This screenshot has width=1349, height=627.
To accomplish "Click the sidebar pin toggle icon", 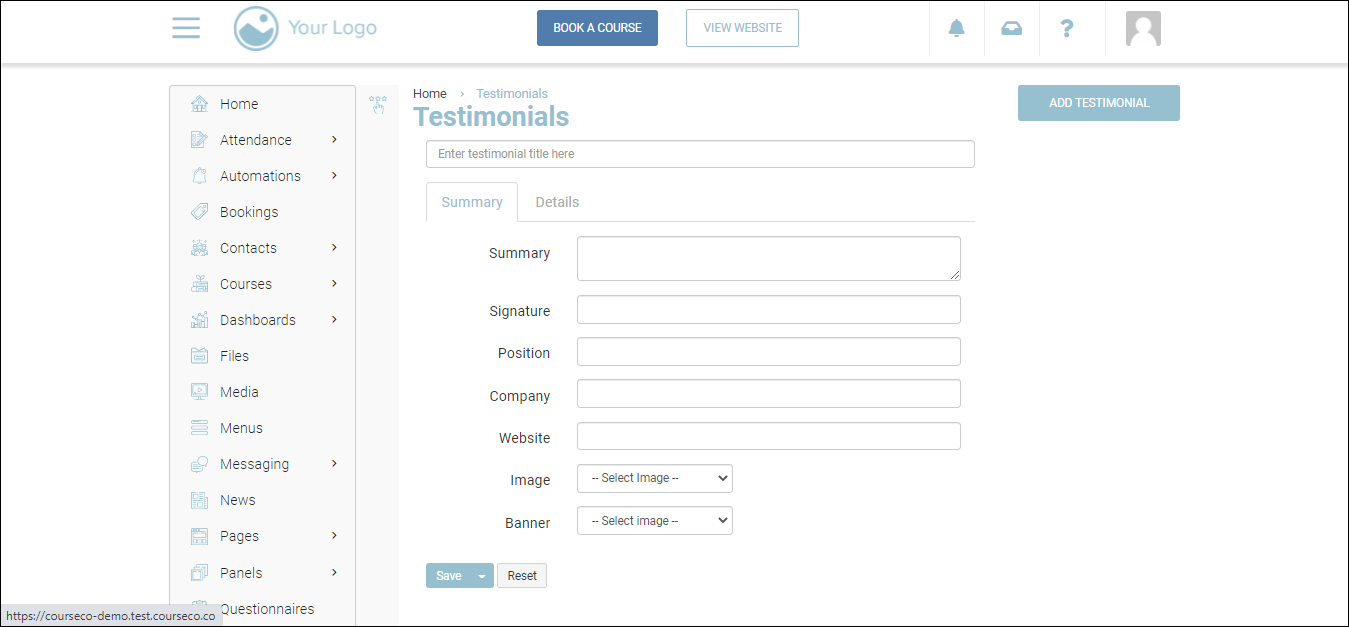I will point(378,104).
